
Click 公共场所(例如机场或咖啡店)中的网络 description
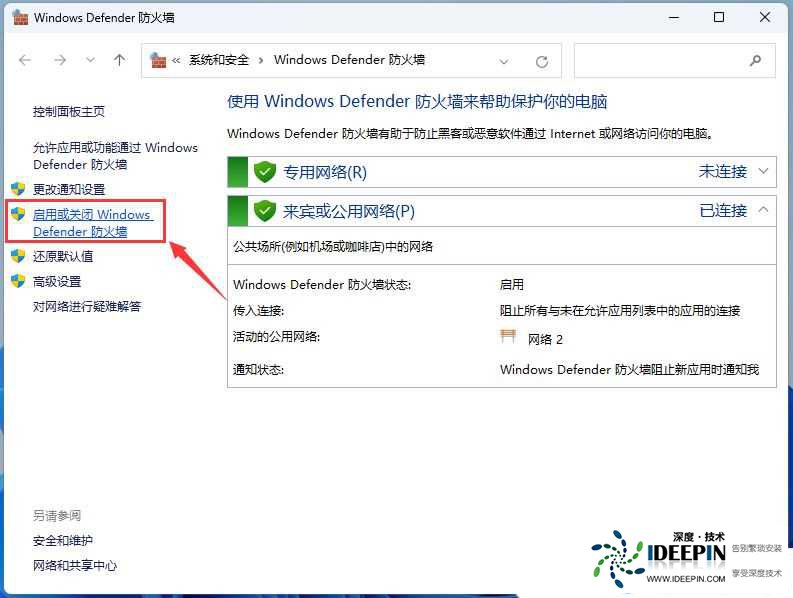pyautogui.click(x=333, y=246)
